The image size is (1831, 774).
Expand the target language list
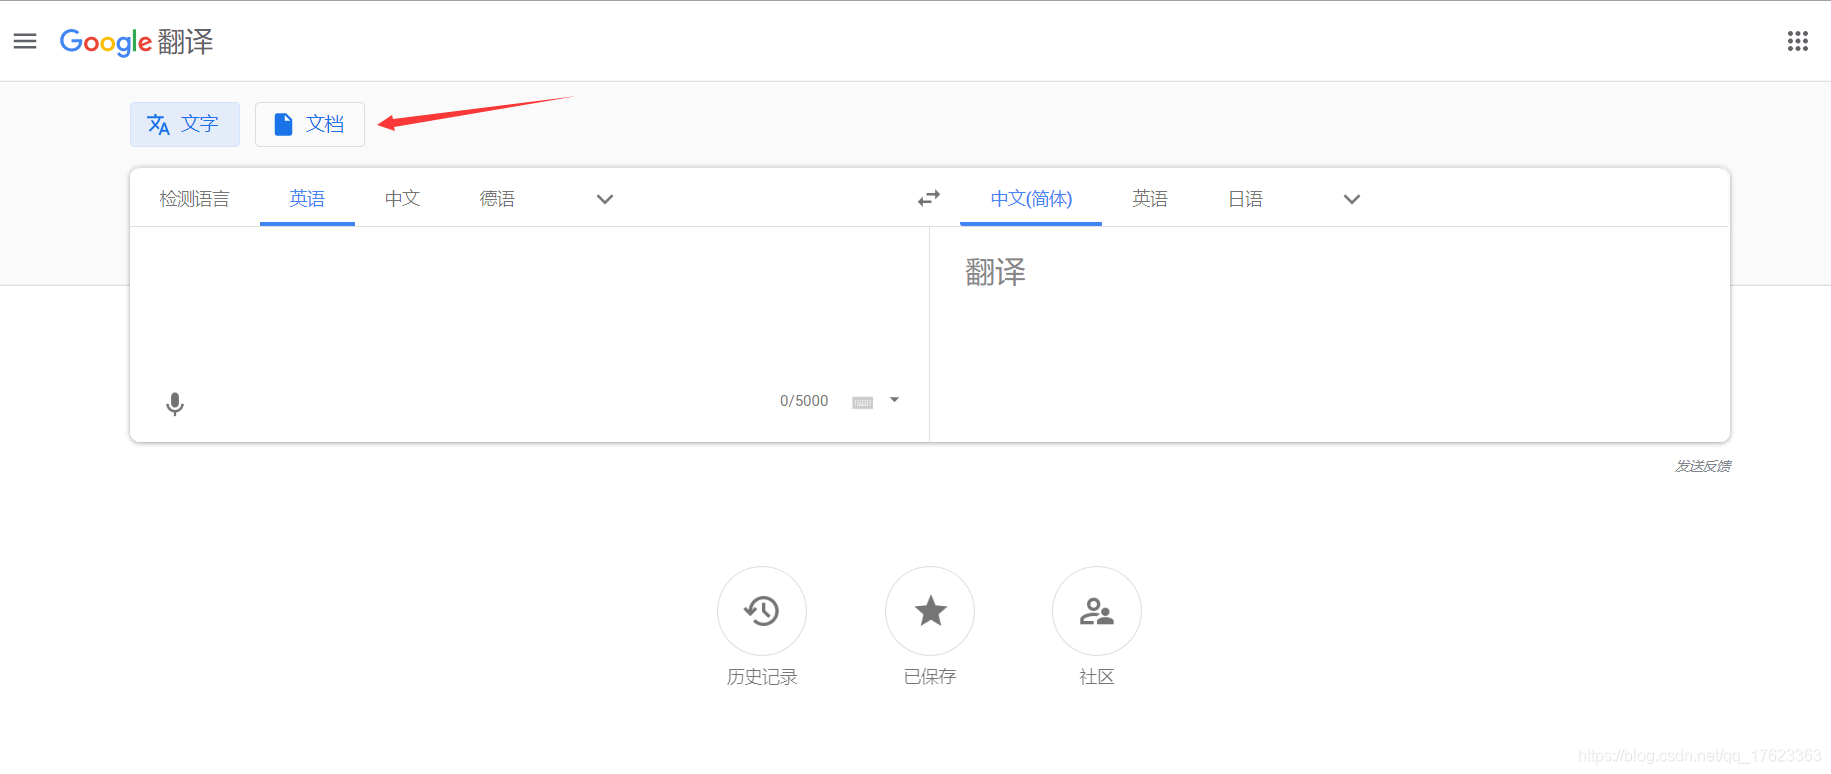1352,199
